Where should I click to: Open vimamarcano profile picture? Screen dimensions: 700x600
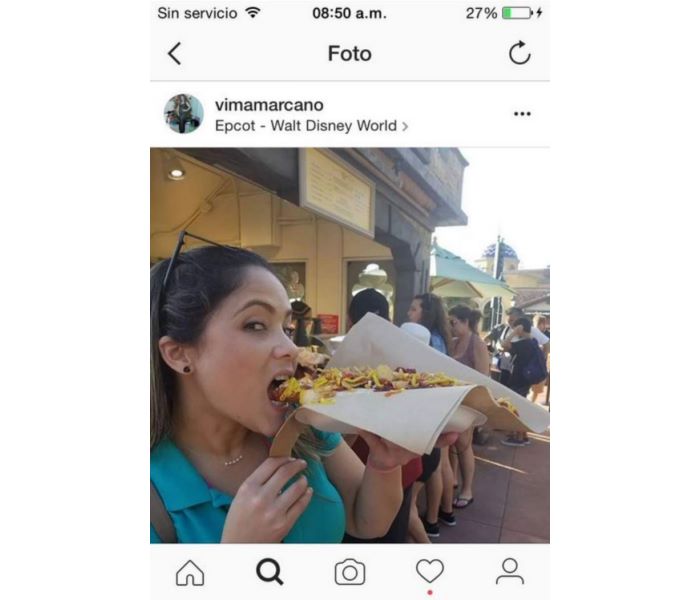(183, 114)
